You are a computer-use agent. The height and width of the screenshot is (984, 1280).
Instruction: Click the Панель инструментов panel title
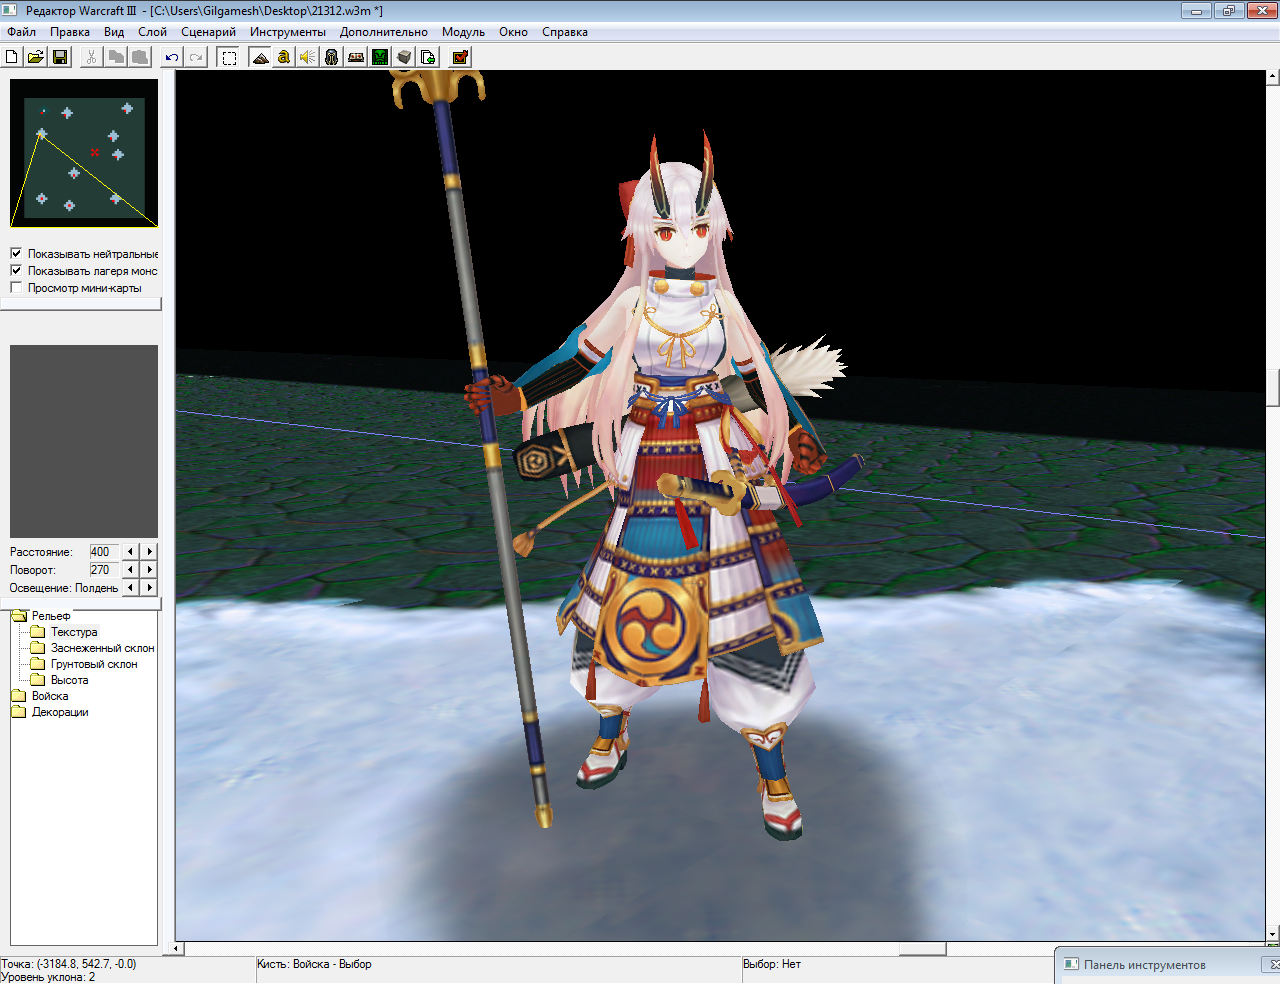[x=1145, y=965]
